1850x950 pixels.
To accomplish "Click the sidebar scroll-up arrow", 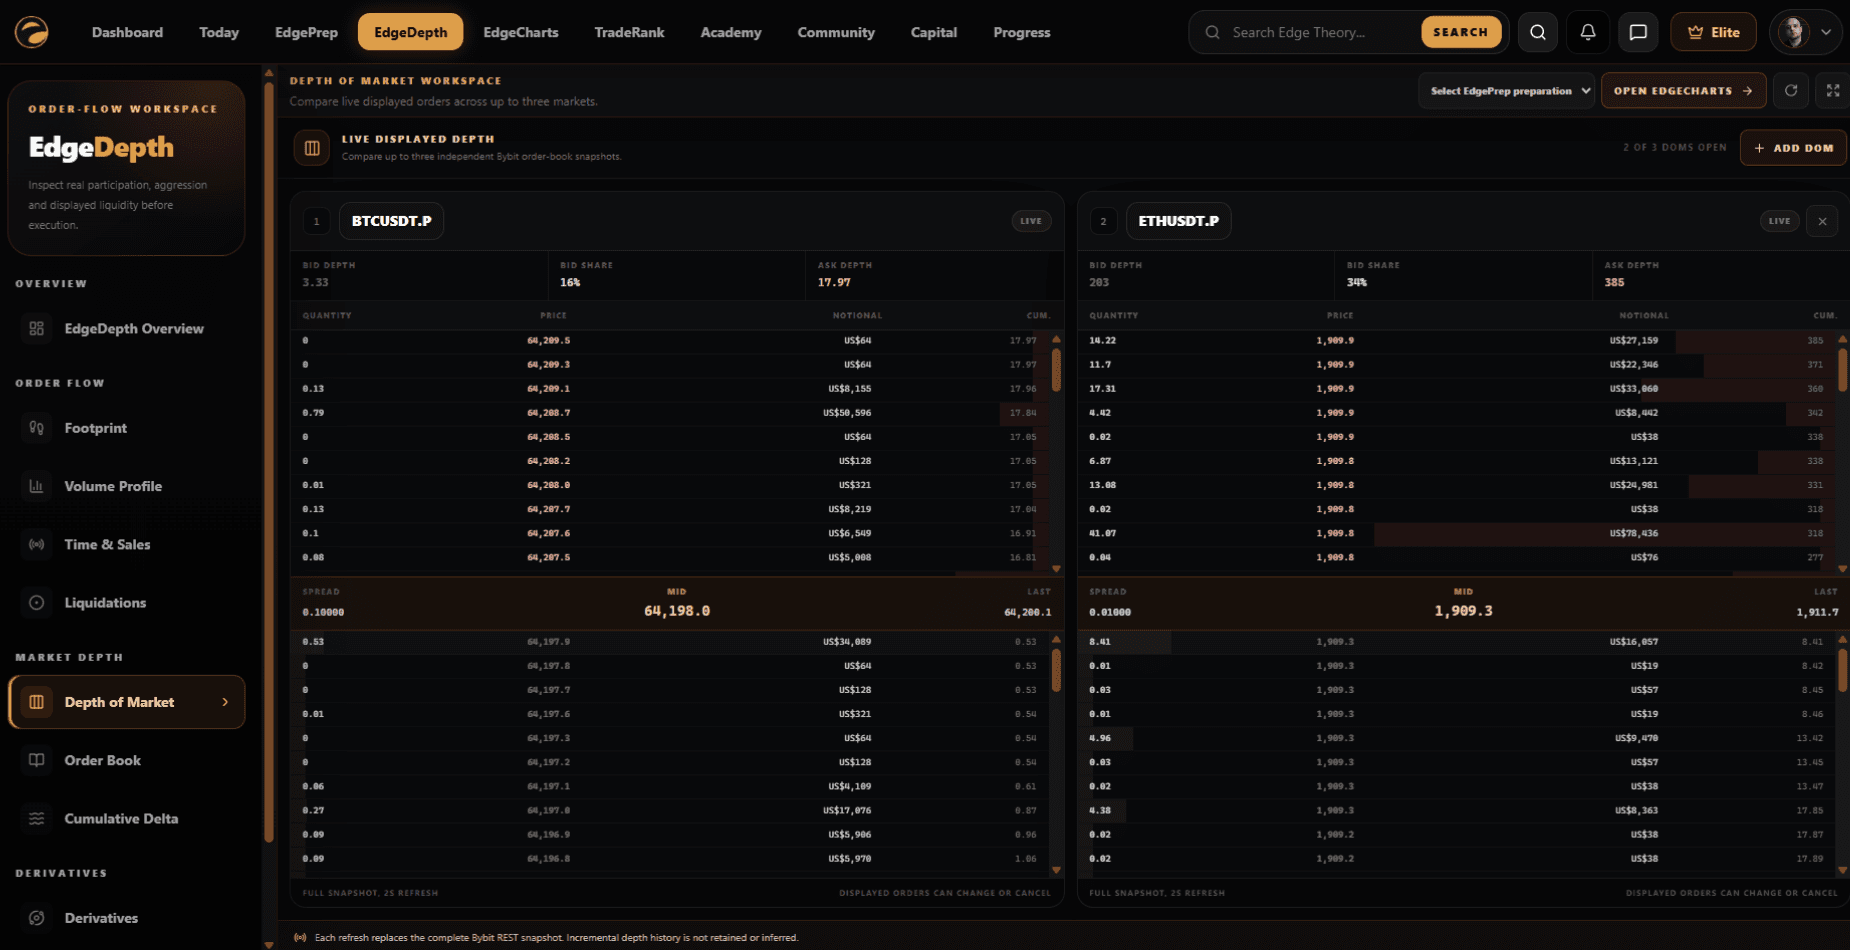I will [x=268, y=73].
